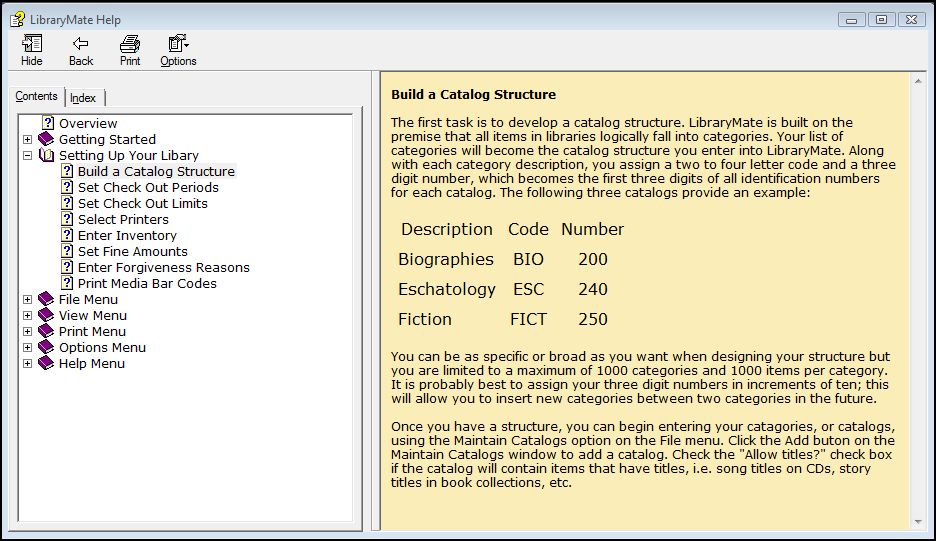Select the Getting Started book label
936x541 pixels.
[107, 140]
